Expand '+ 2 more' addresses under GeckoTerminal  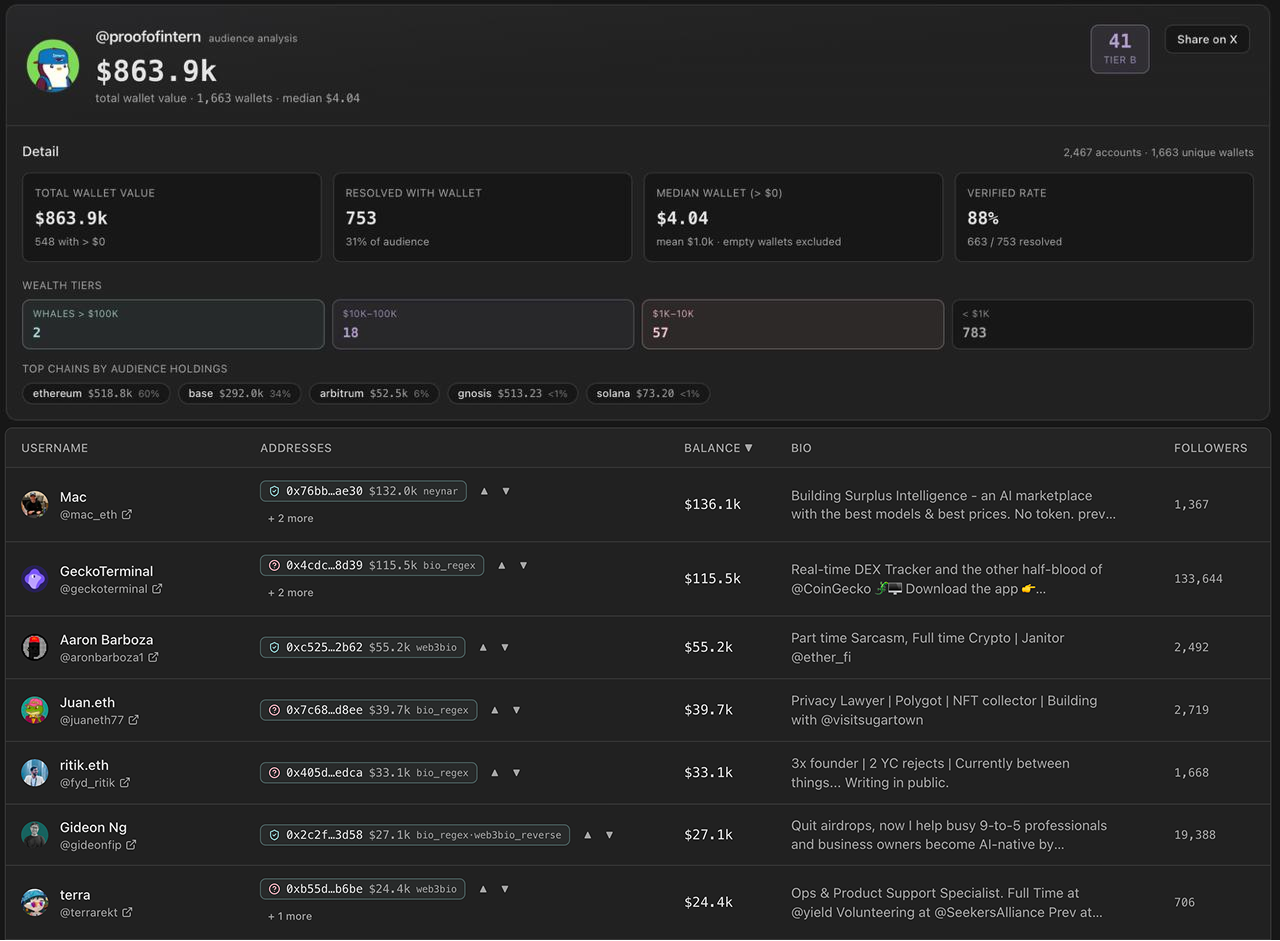[x=290, y=592]
